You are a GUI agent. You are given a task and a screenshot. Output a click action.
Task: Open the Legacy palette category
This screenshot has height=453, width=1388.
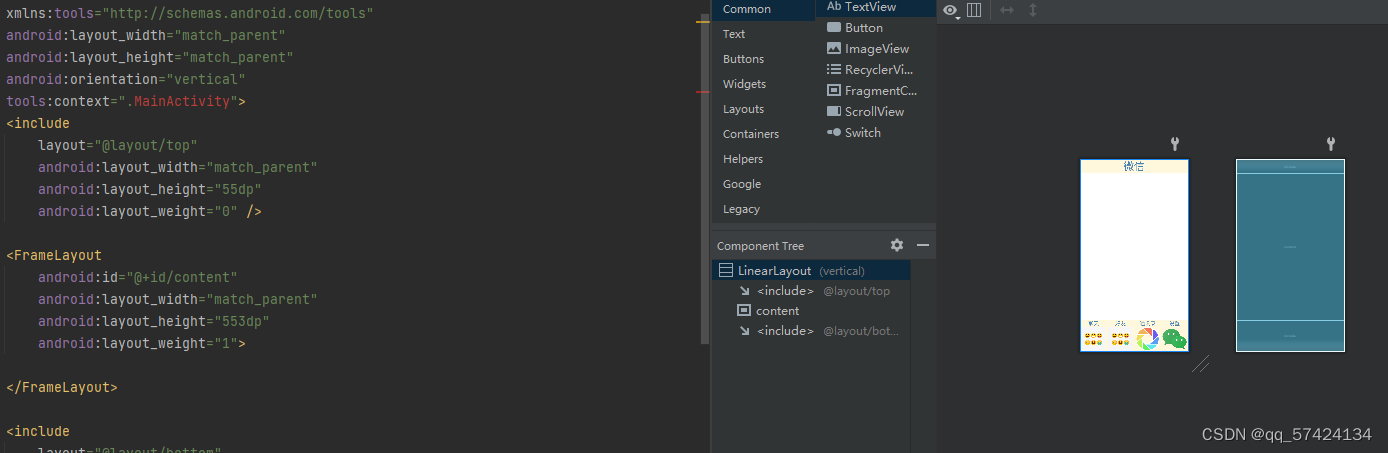(x=763, y=209)
